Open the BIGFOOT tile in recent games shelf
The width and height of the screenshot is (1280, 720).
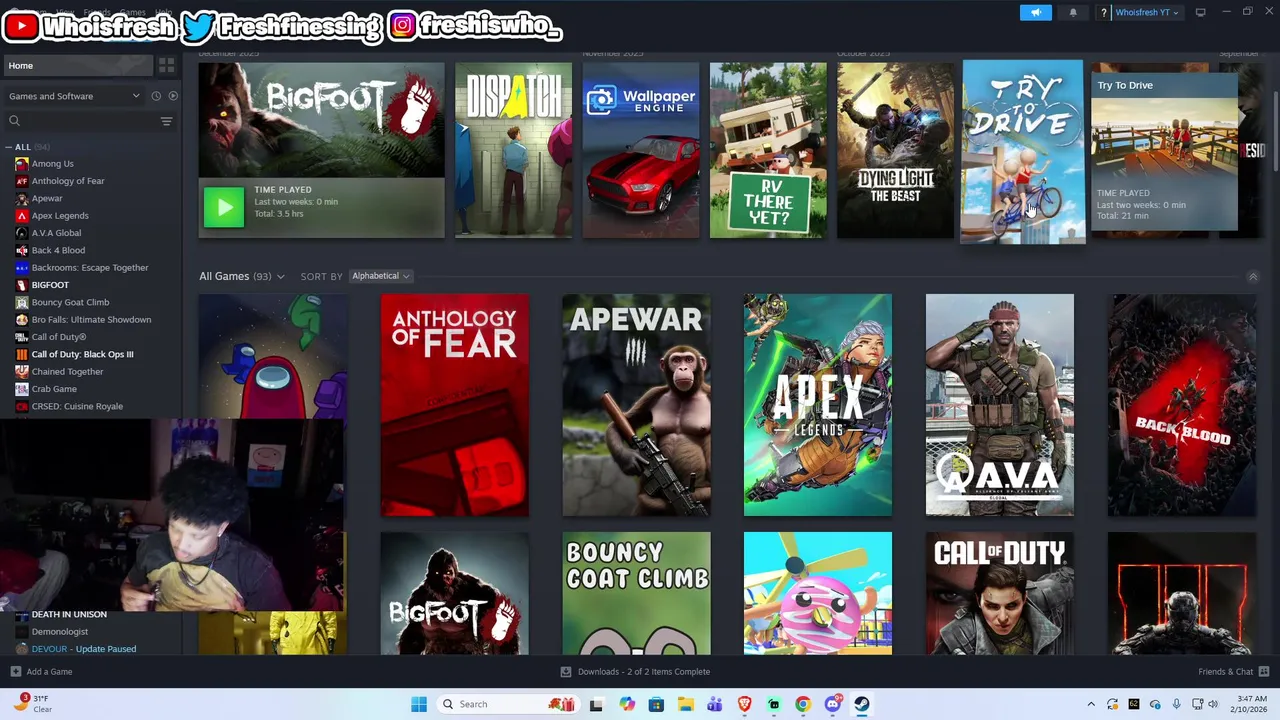pyautogui.click(x=321, y=150)
